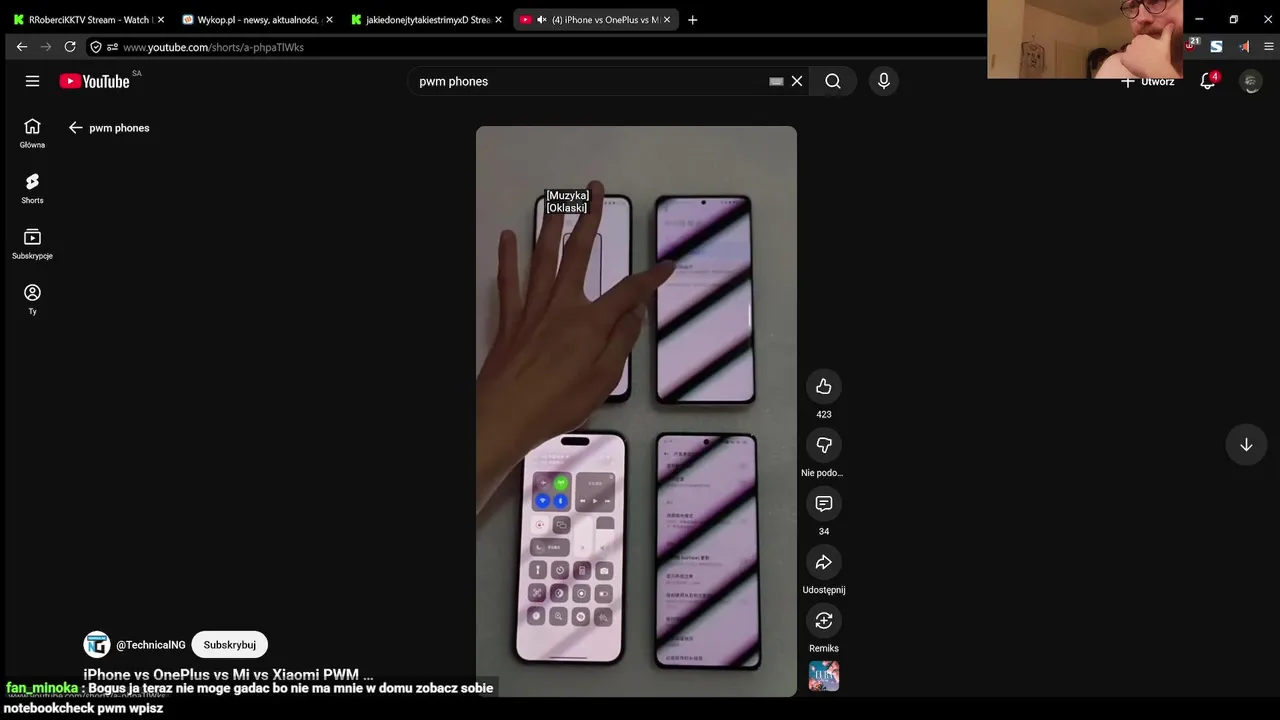
Task: Open Główna in the sidebar
Action: [x=32, y=133]
